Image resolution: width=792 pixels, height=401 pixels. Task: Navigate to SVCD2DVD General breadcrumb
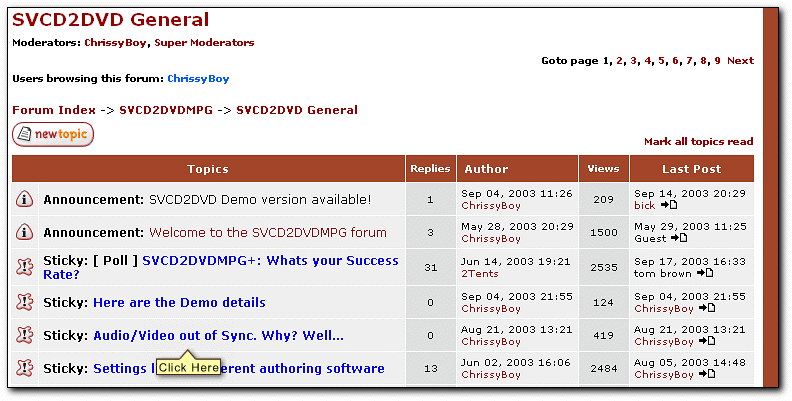pyautogui.click(x=297, y=110)
